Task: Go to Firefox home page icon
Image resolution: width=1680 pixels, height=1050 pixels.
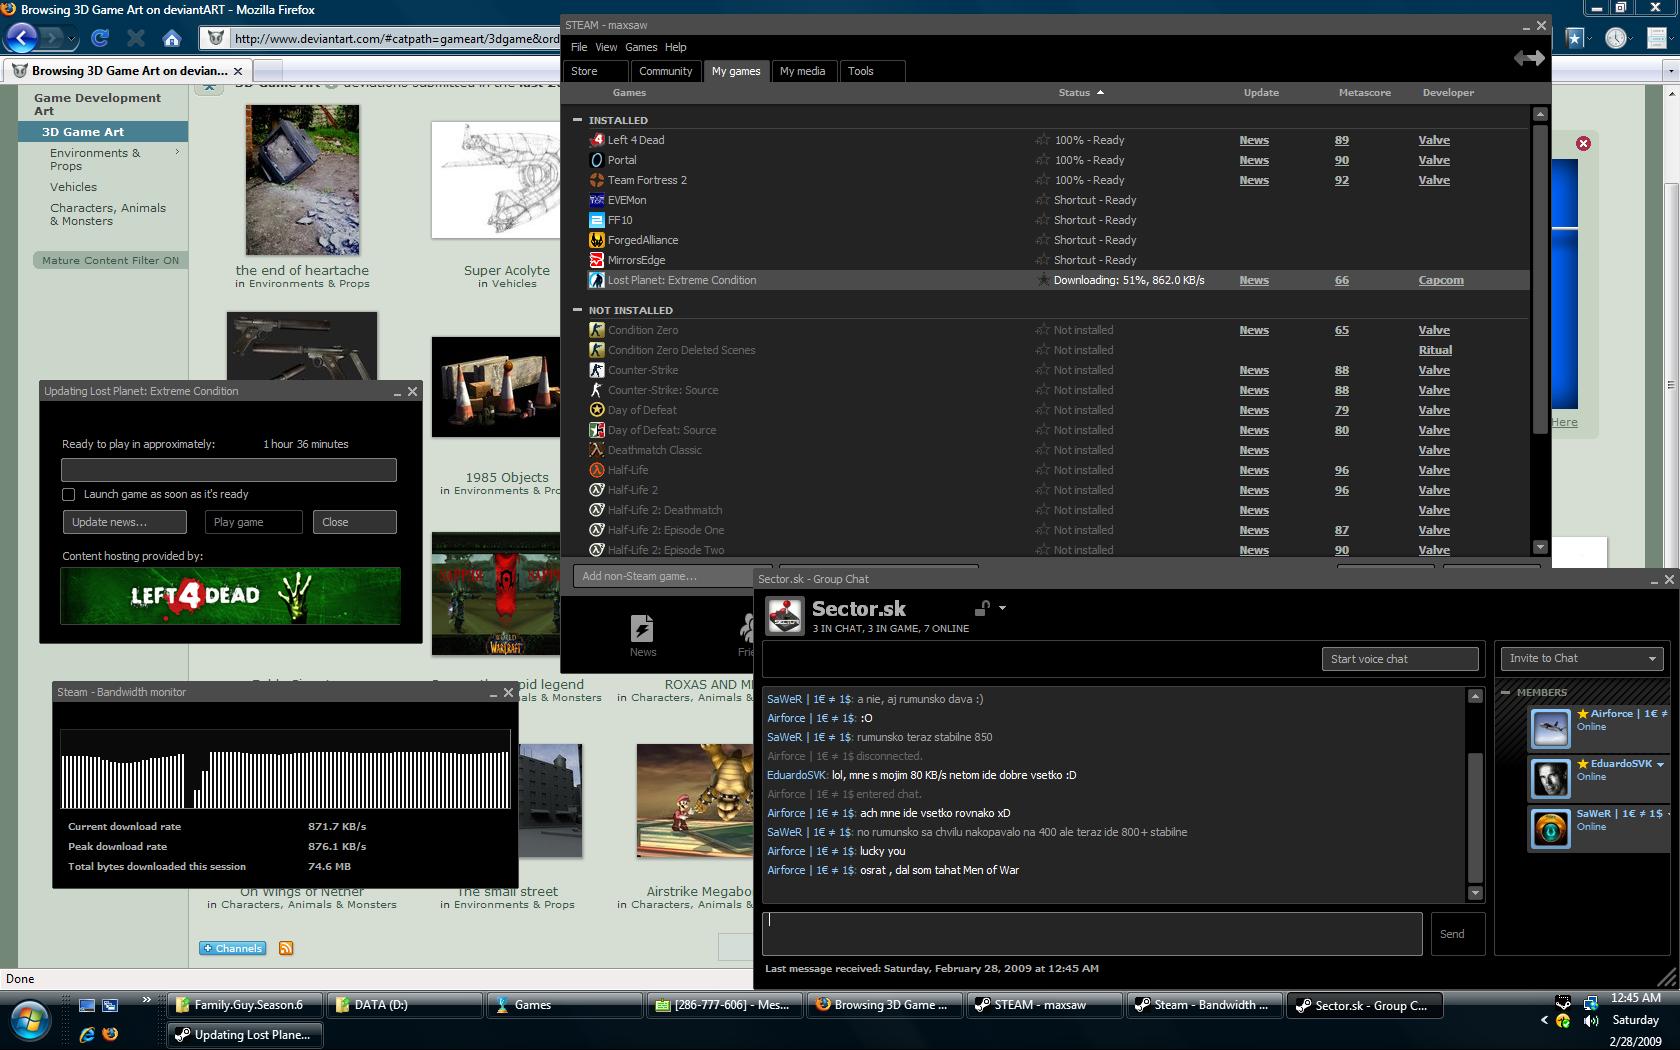Action: pyautogui.click(x=172, y=38)
